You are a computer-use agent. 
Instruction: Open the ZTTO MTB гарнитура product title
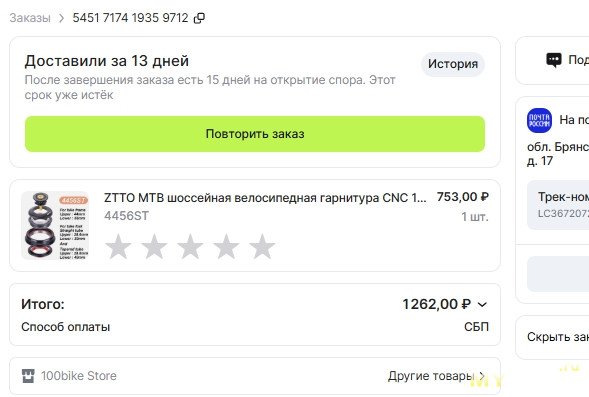(265, 198)
